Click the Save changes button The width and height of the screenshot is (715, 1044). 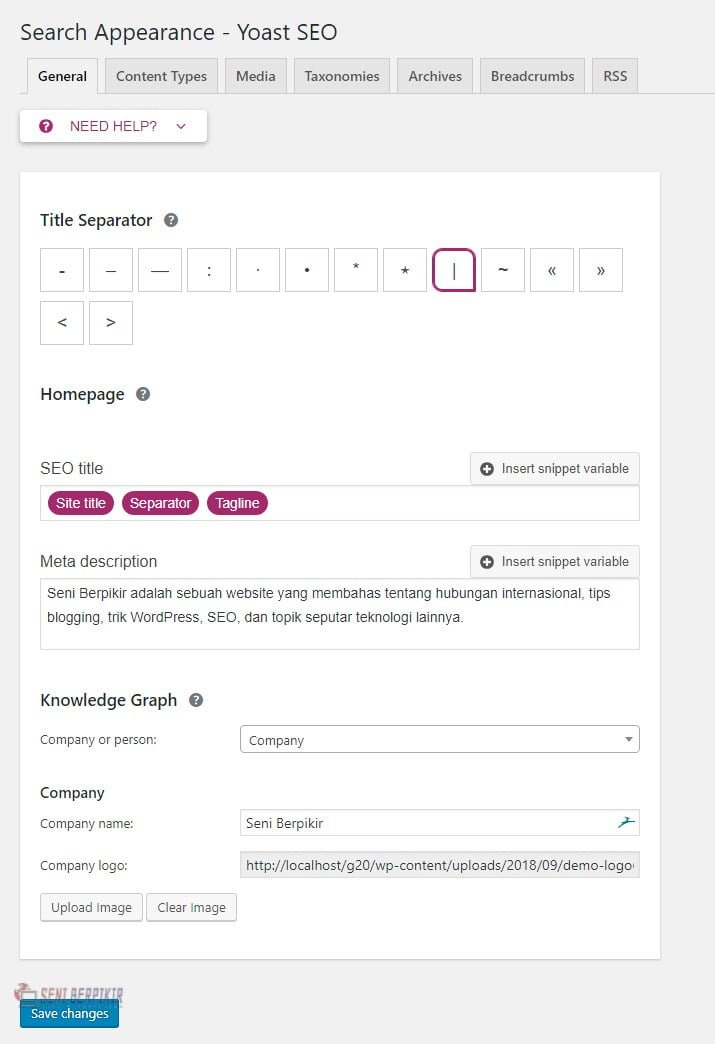point(69,1013)
